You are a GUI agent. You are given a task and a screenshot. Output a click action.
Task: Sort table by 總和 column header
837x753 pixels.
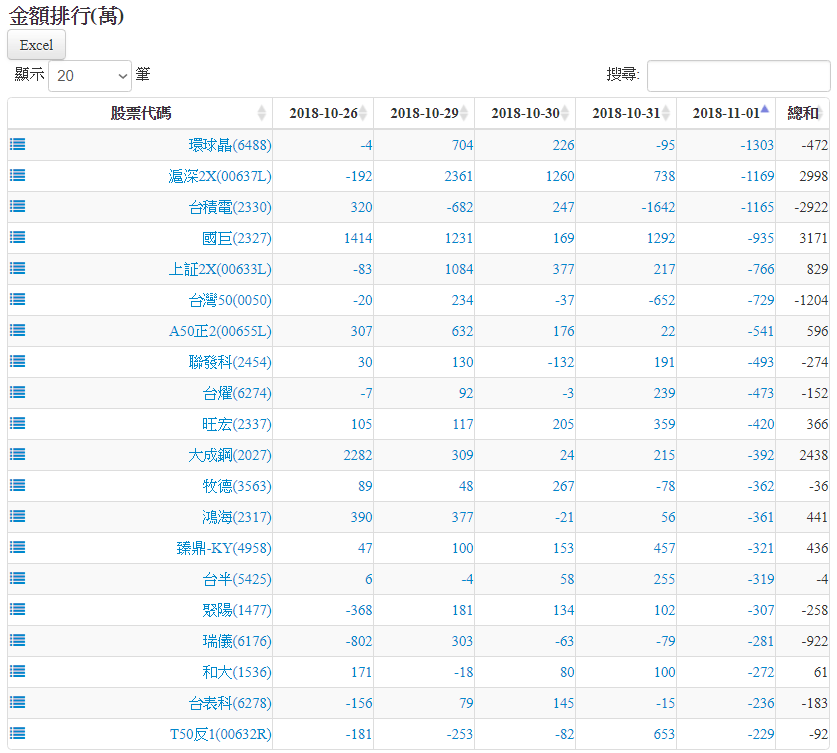[803, 113]
